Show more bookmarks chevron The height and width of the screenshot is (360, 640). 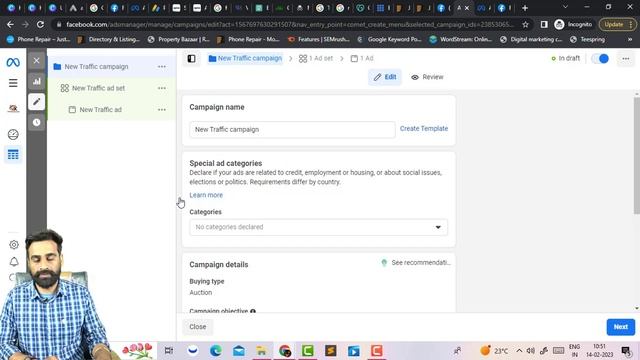pos(630,40)
